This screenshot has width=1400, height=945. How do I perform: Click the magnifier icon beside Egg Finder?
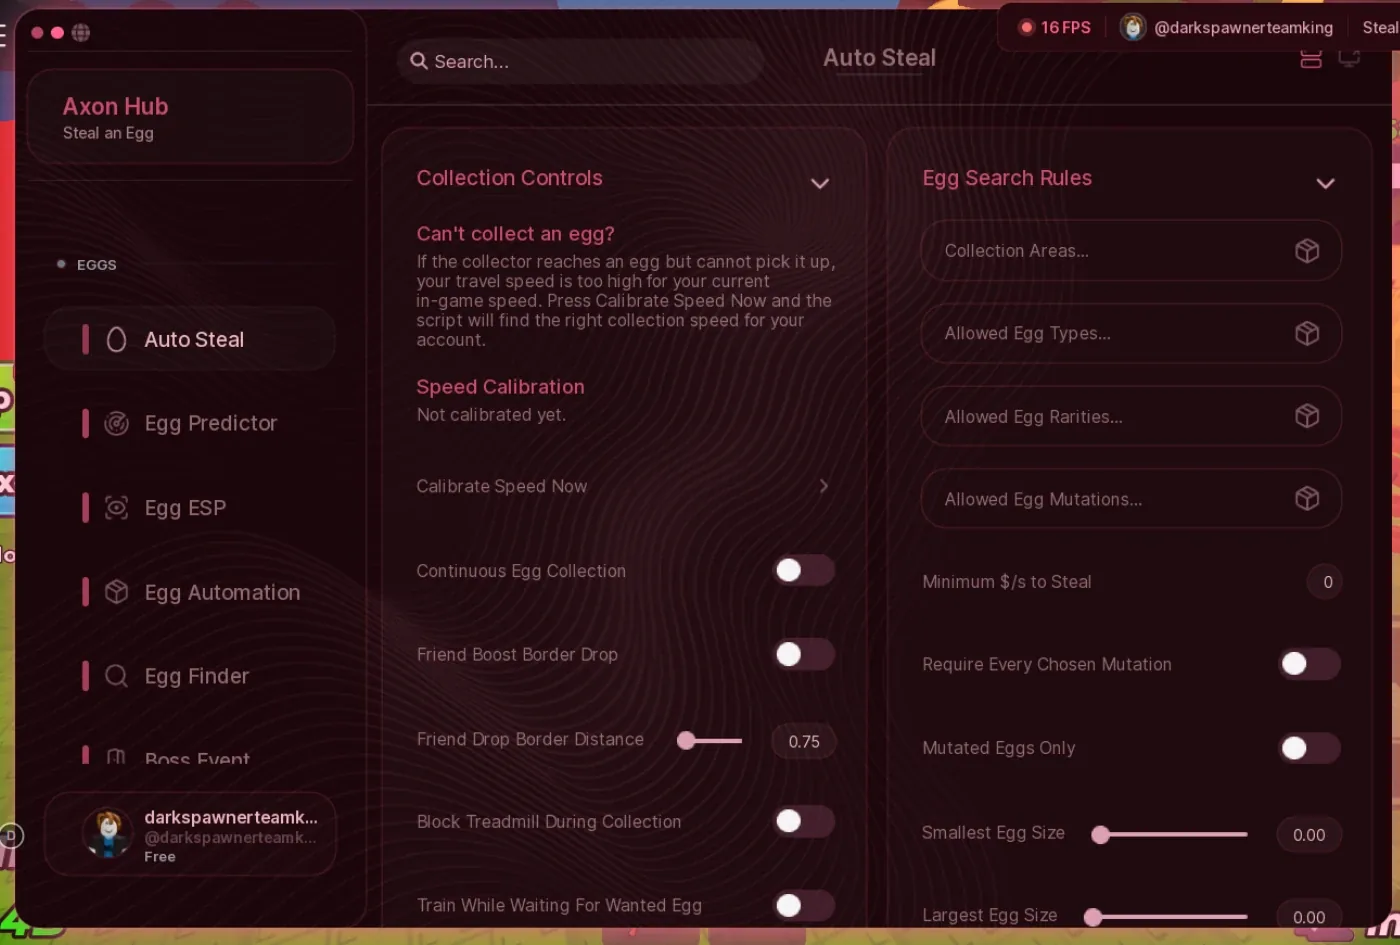(x=116, y=676)
